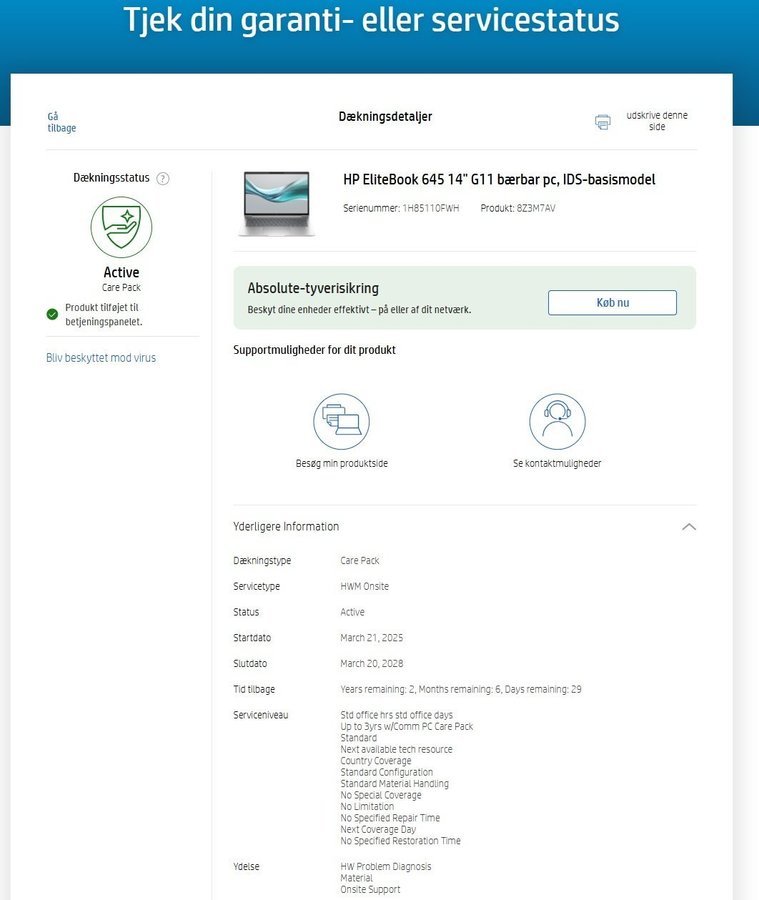Click the Køb nu button

tap(612, 302)
